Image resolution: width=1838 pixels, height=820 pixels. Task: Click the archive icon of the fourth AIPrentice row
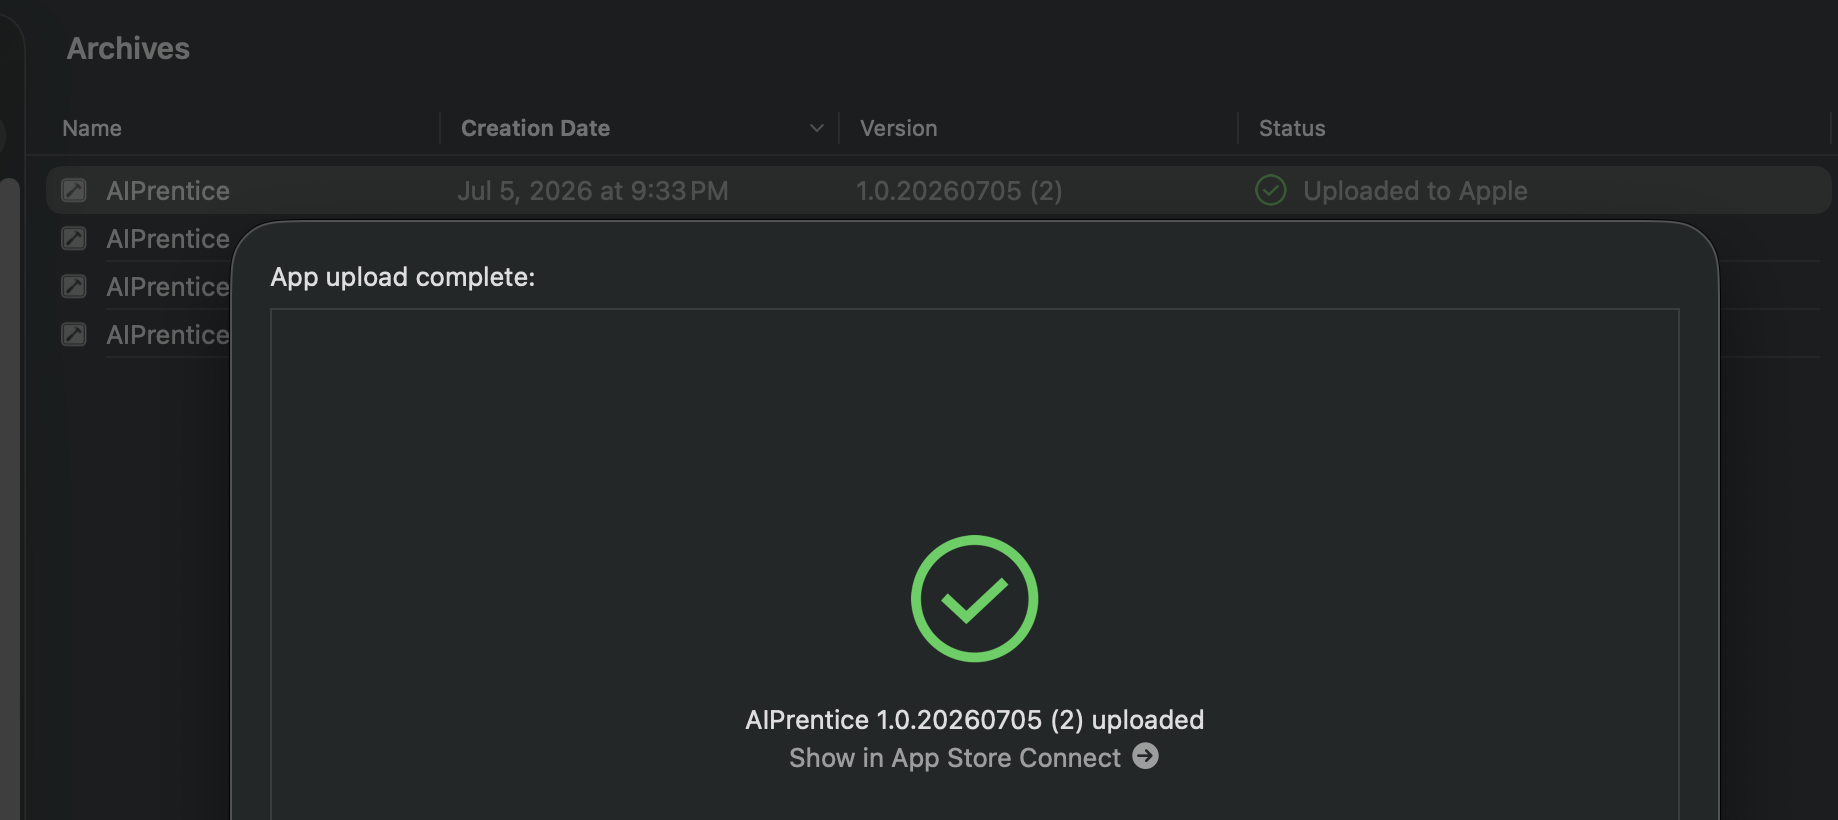[74, 334]
